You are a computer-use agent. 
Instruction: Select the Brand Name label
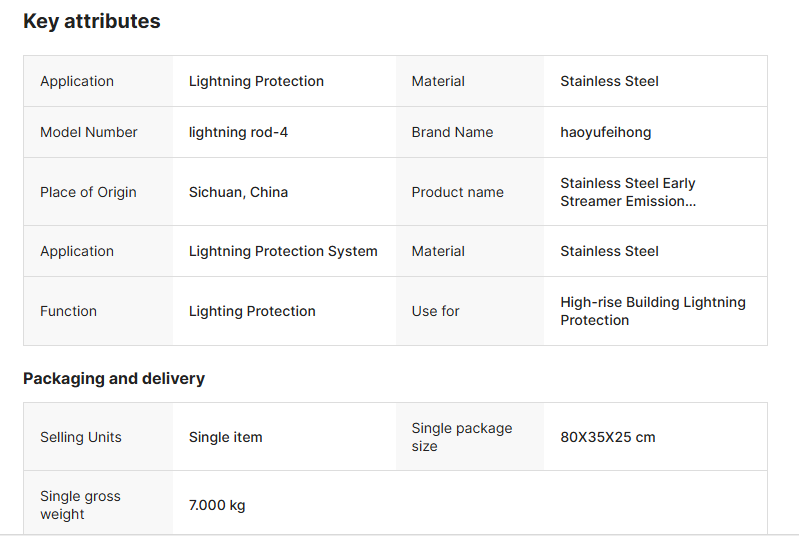pyautogui.click(x=452, y=132)
